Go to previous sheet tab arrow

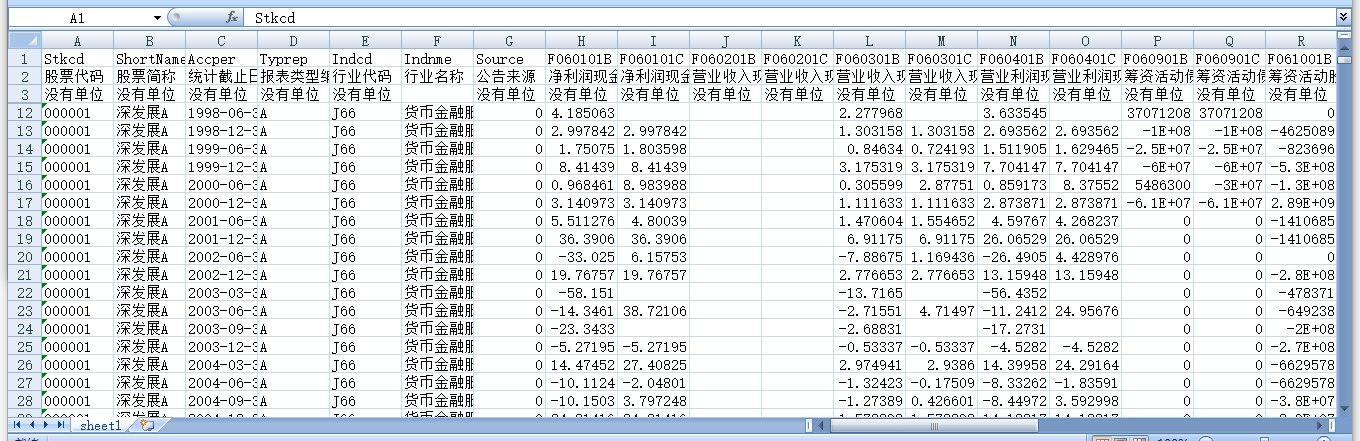click(34, 425)
